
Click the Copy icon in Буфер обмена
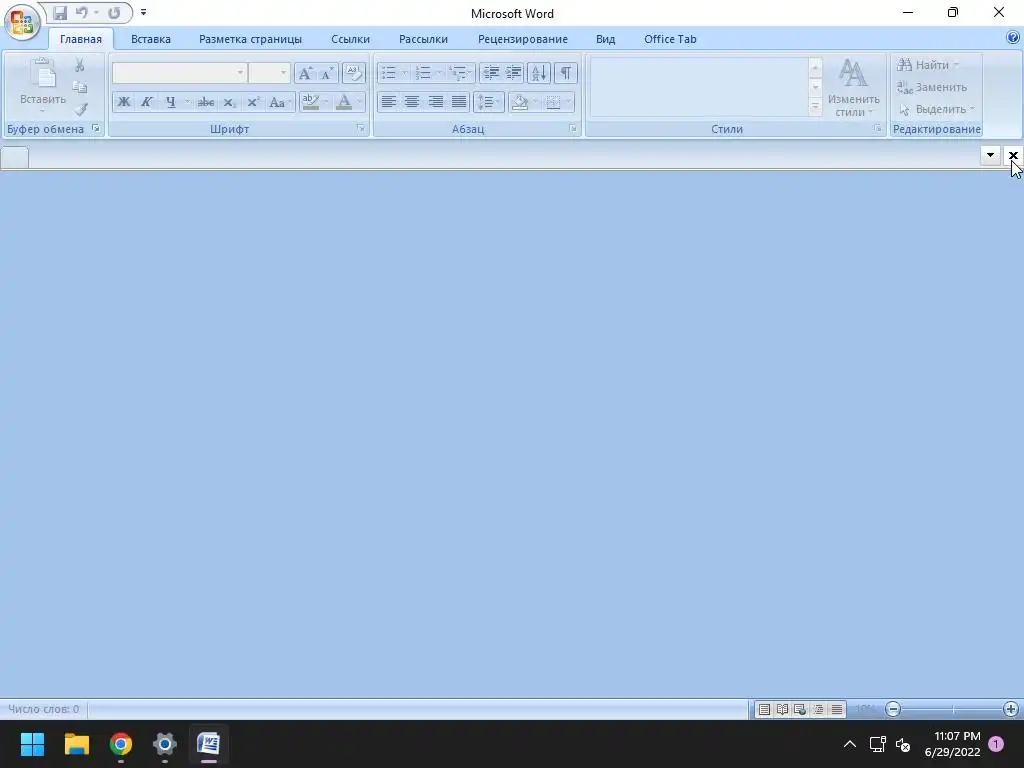[x=80, y=87]
